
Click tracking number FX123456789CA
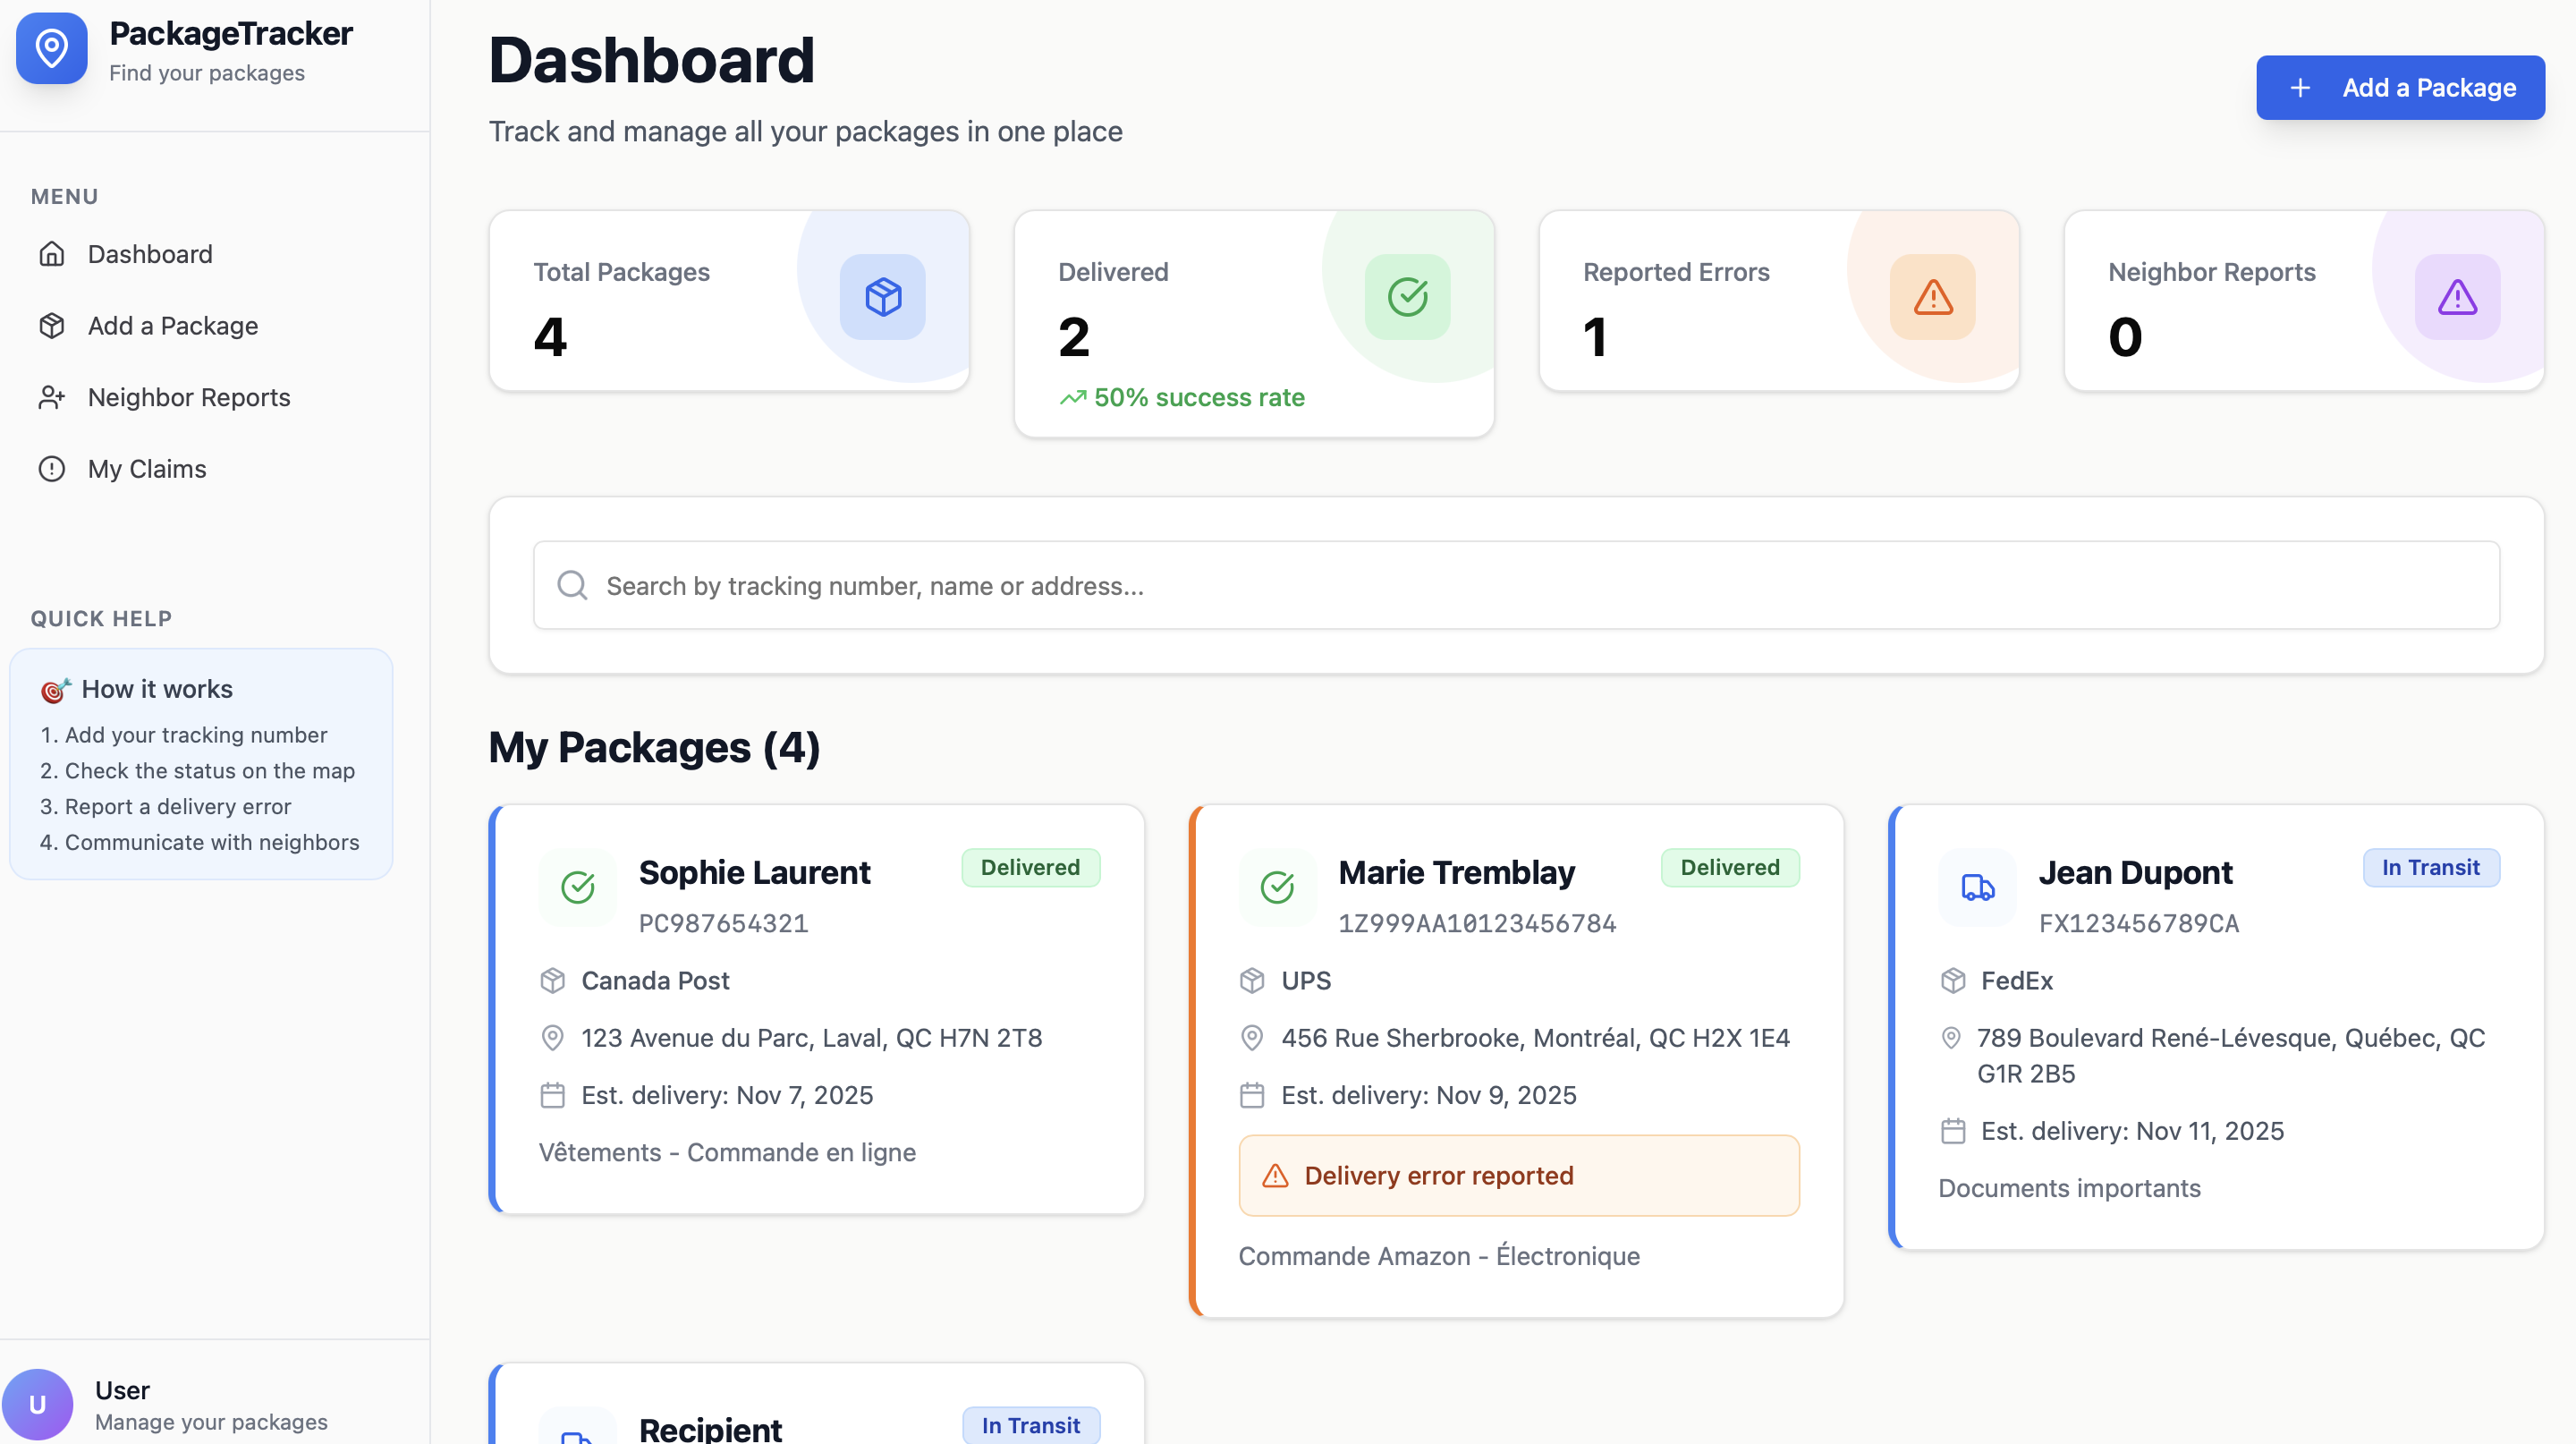[x=2139, y=923]
